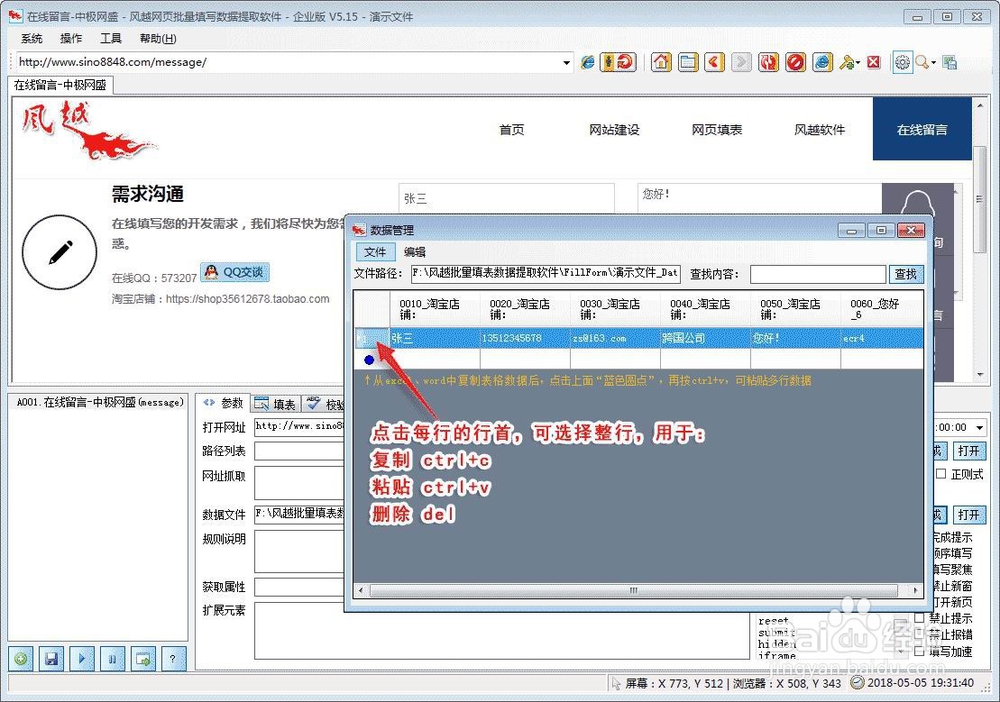Viewport: 1000px width, 702px height.
Task: Open the 系统 menu
Action: coord(31,38)
